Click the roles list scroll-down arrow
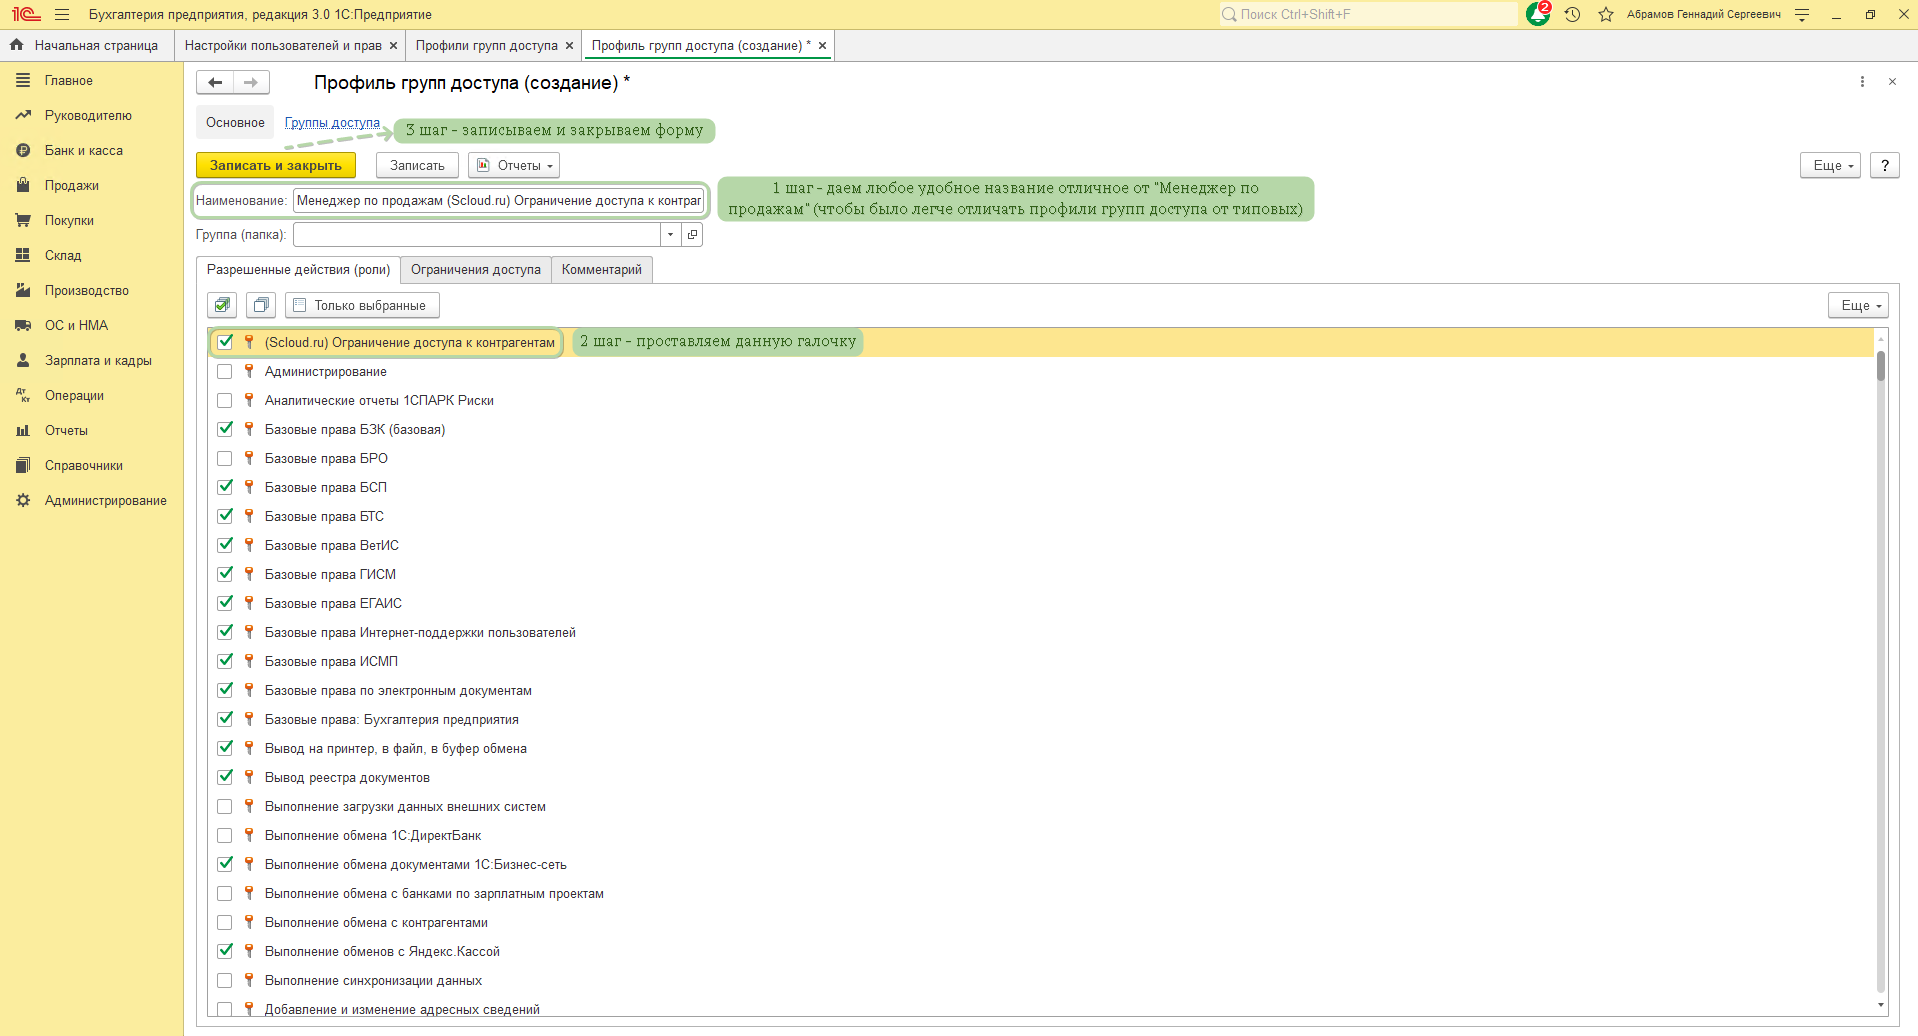 coord(1881,1006)
